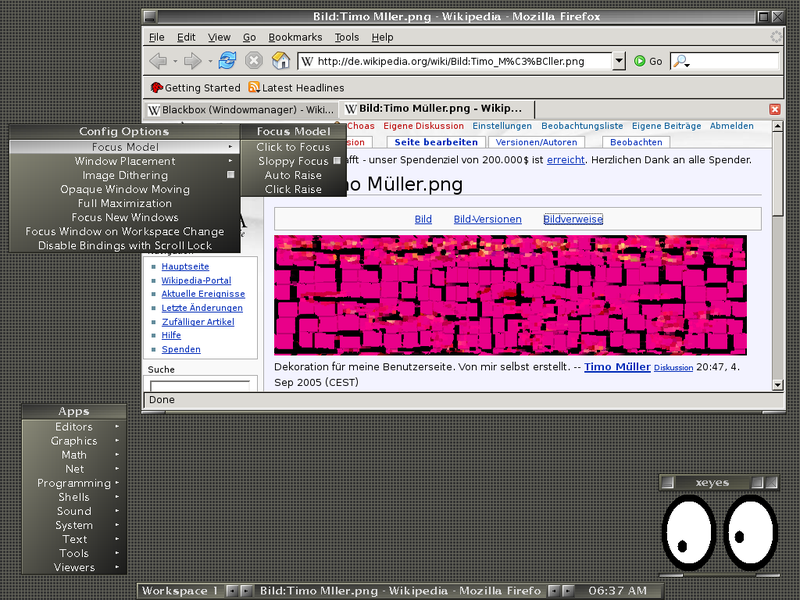This screenshot has width=800, height=600.
Task: Select Click to Focus mode
Action: [x=292, y=146]
